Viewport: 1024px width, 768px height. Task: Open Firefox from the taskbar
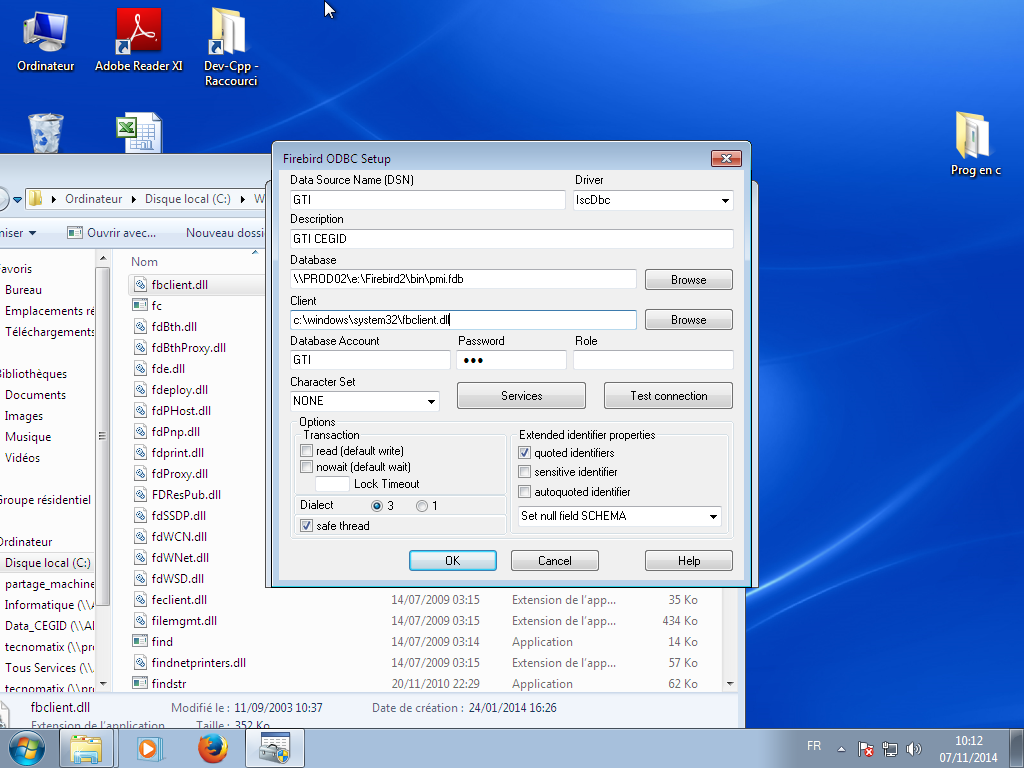pos(213,749)
